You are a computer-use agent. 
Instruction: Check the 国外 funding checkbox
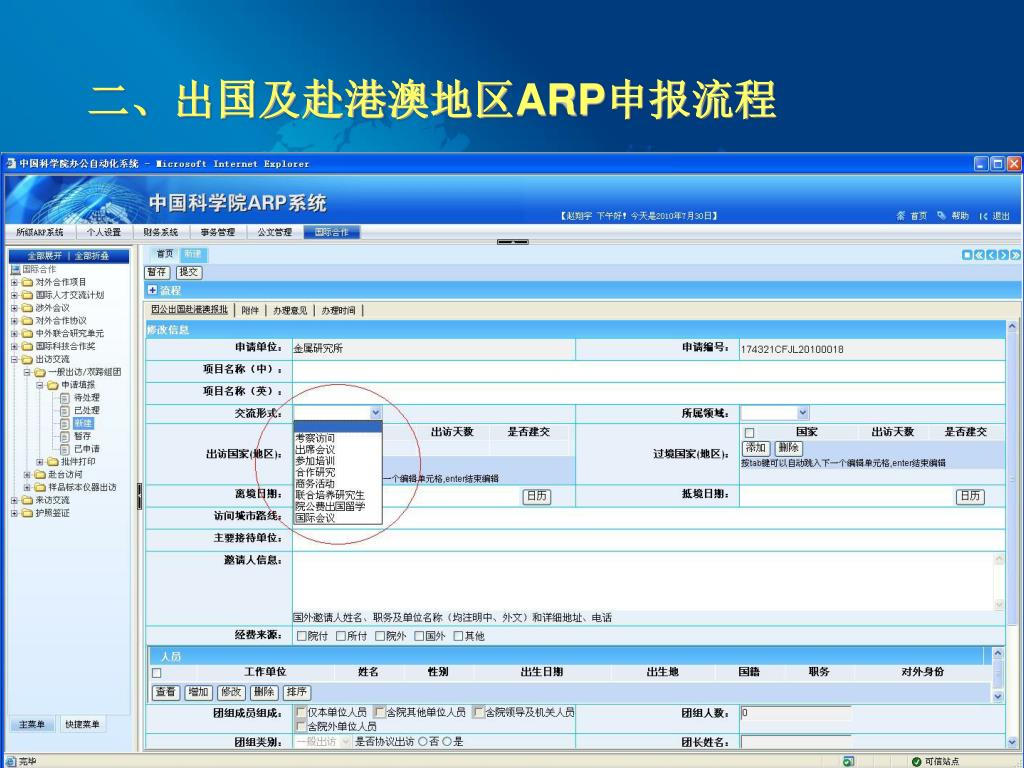(x=419, y=636)
